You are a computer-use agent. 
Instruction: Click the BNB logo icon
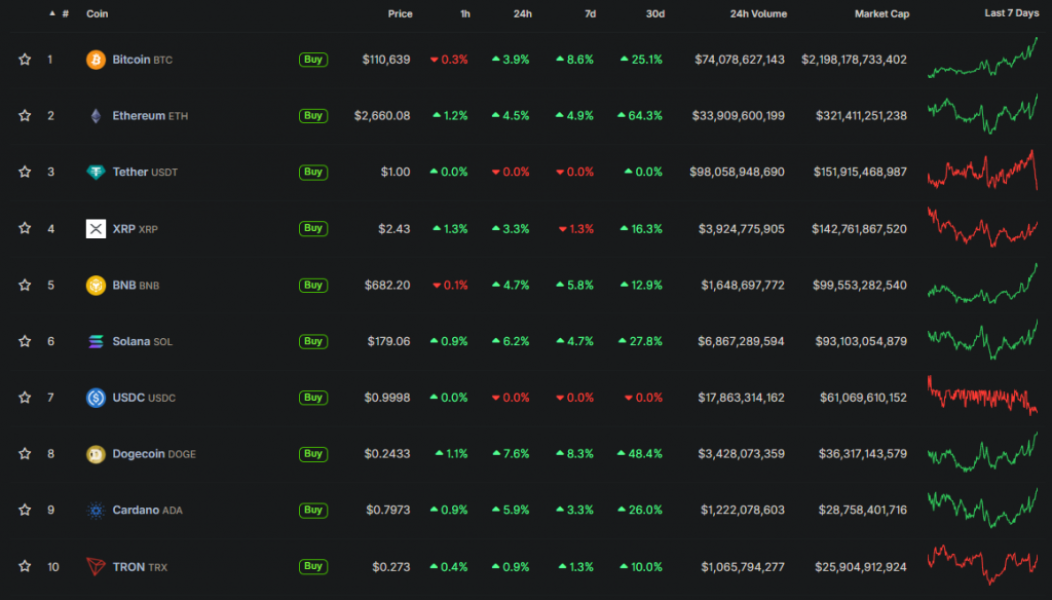pos(95,285)
